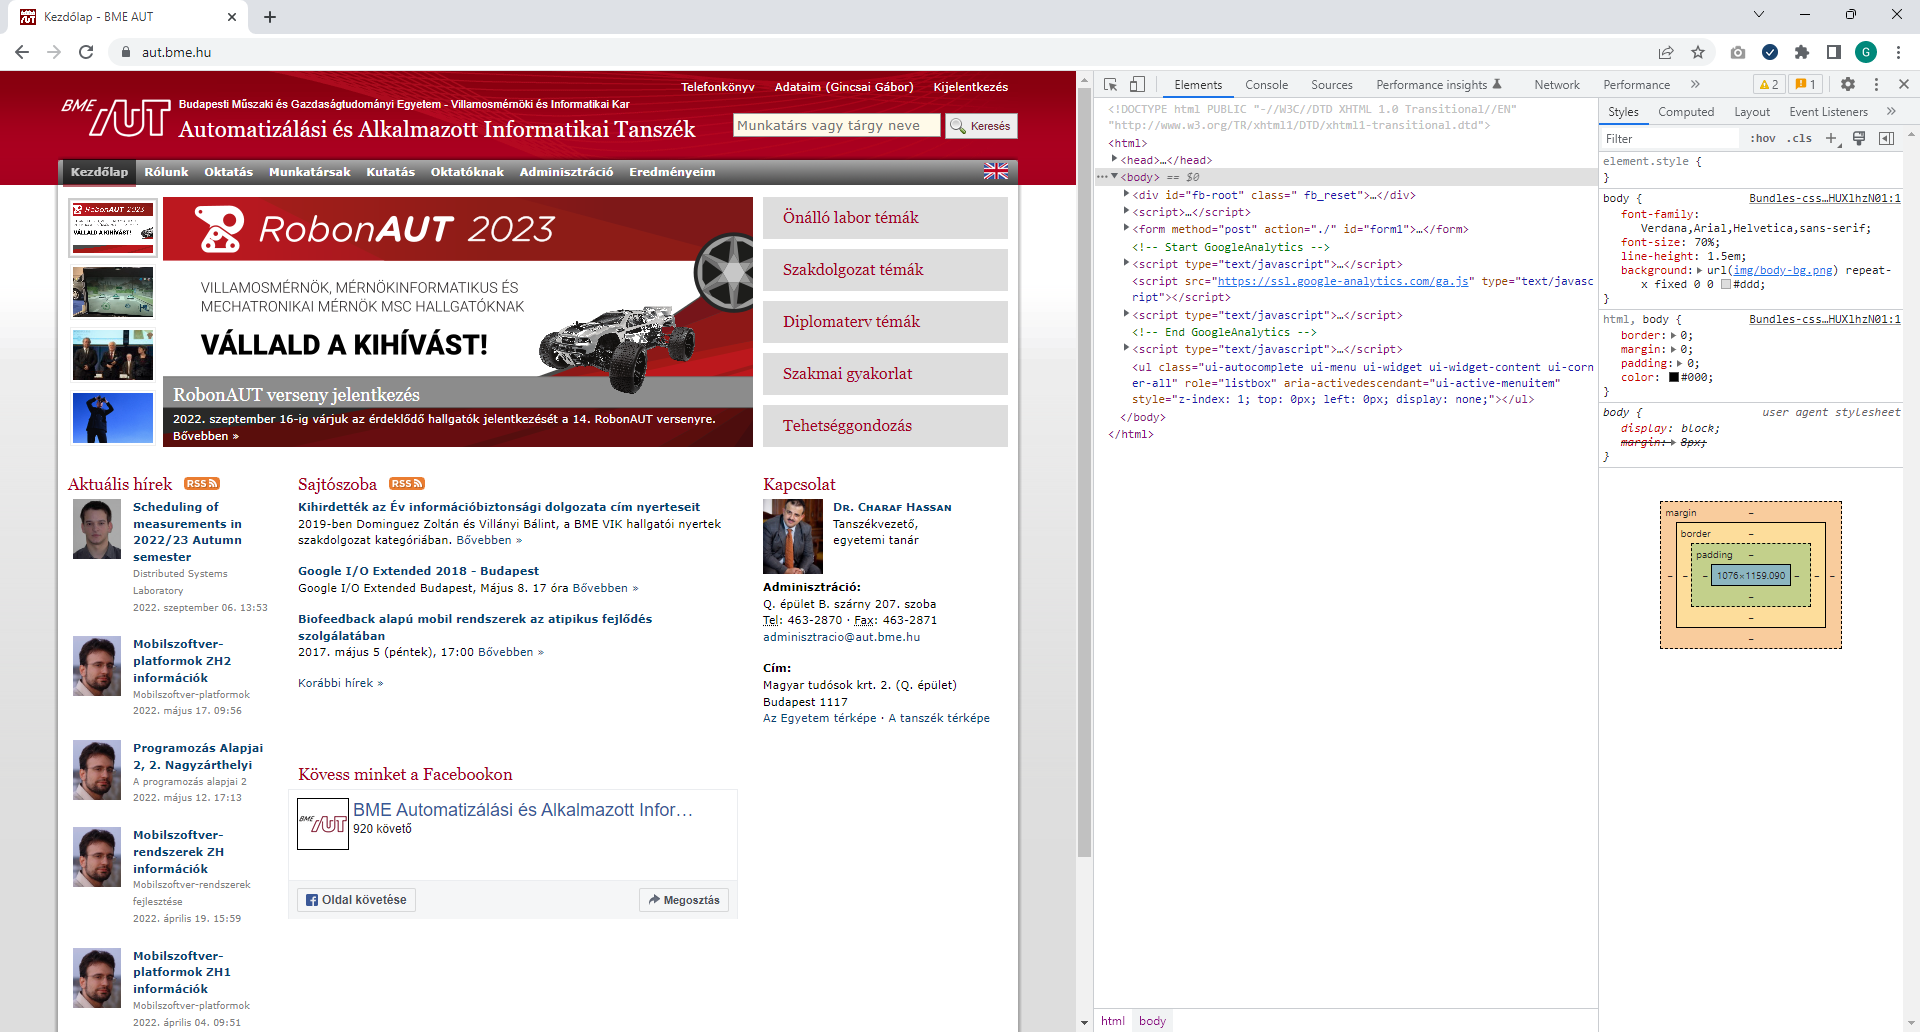1920x1032 pixels.
Task: Switch site language via UK flag icon
Action: pyautogui.click(x=996, y=172)
